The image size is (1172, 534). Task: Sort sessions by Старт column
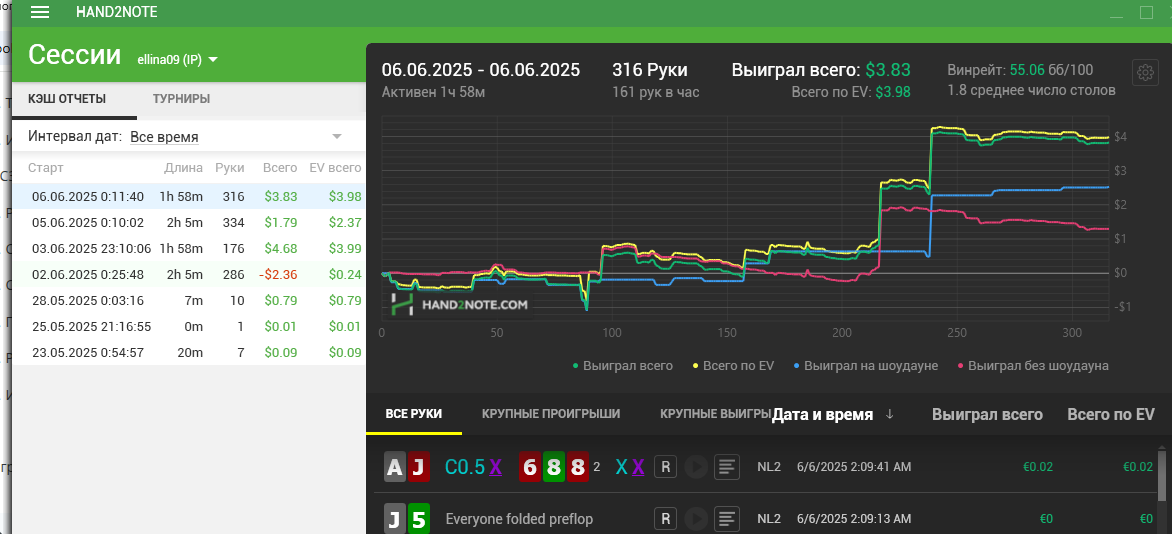click(x=46, y=168)
